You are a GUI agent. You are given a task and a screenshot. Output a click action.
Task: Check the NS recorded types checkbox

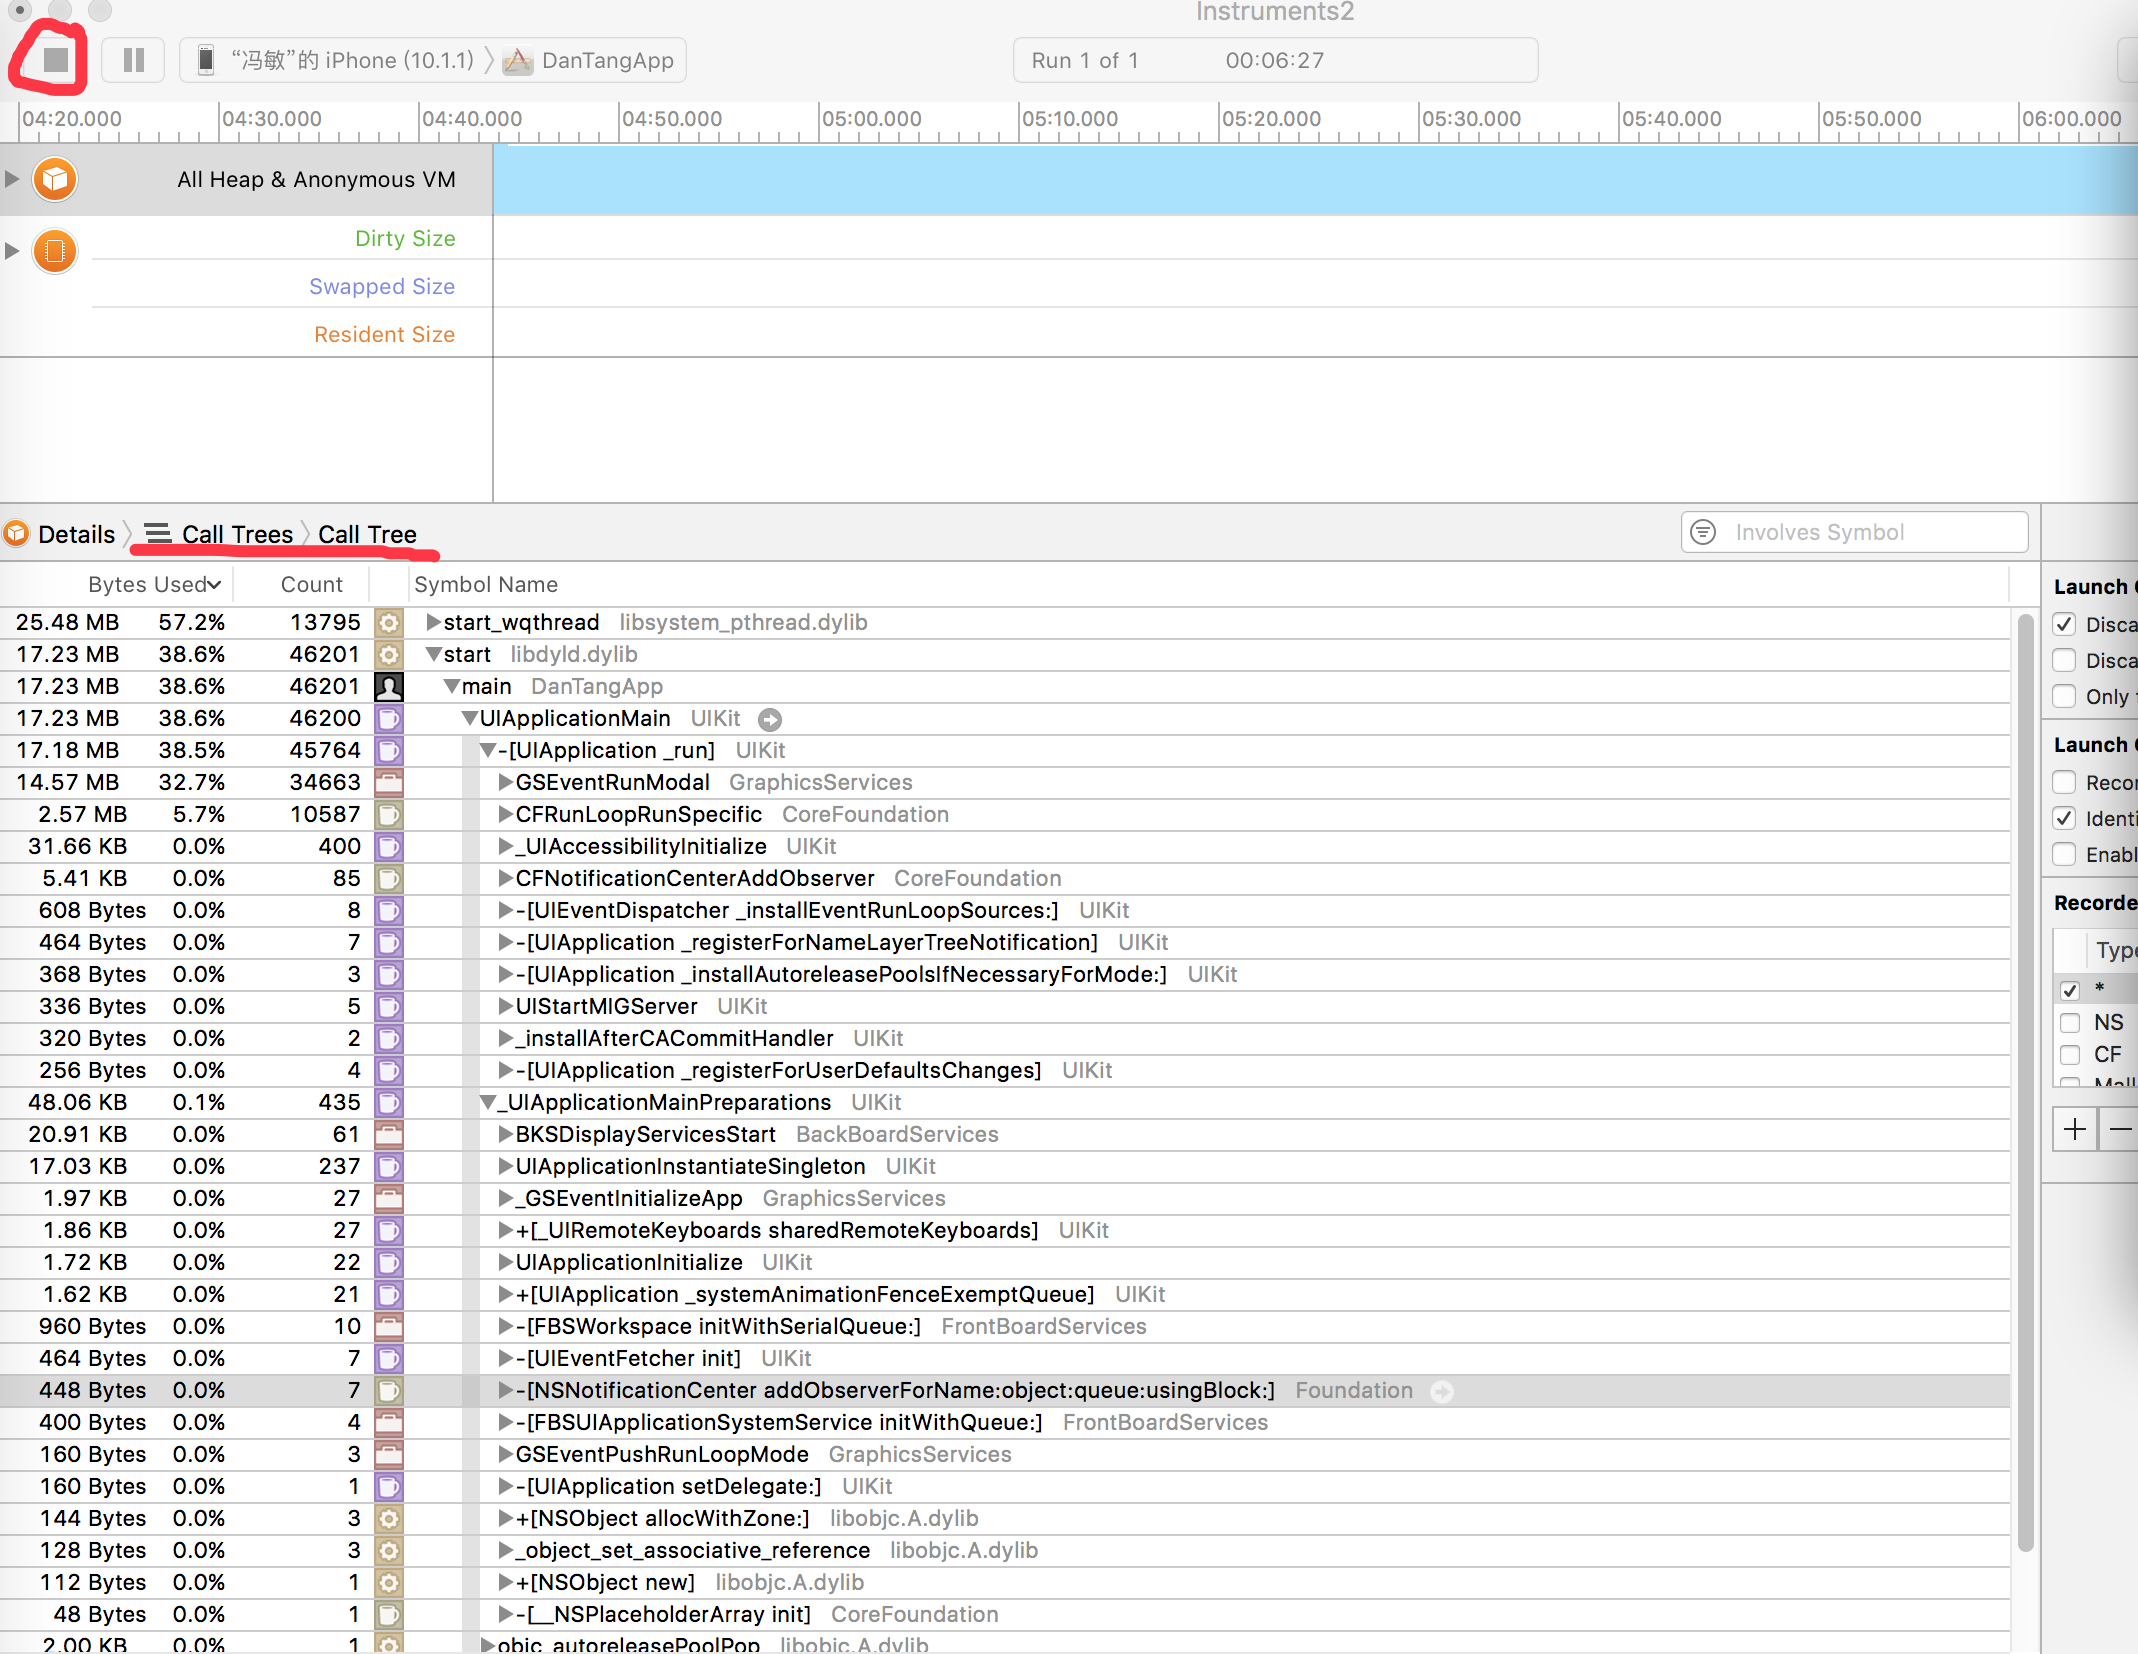click(x=2070, y=1022)
